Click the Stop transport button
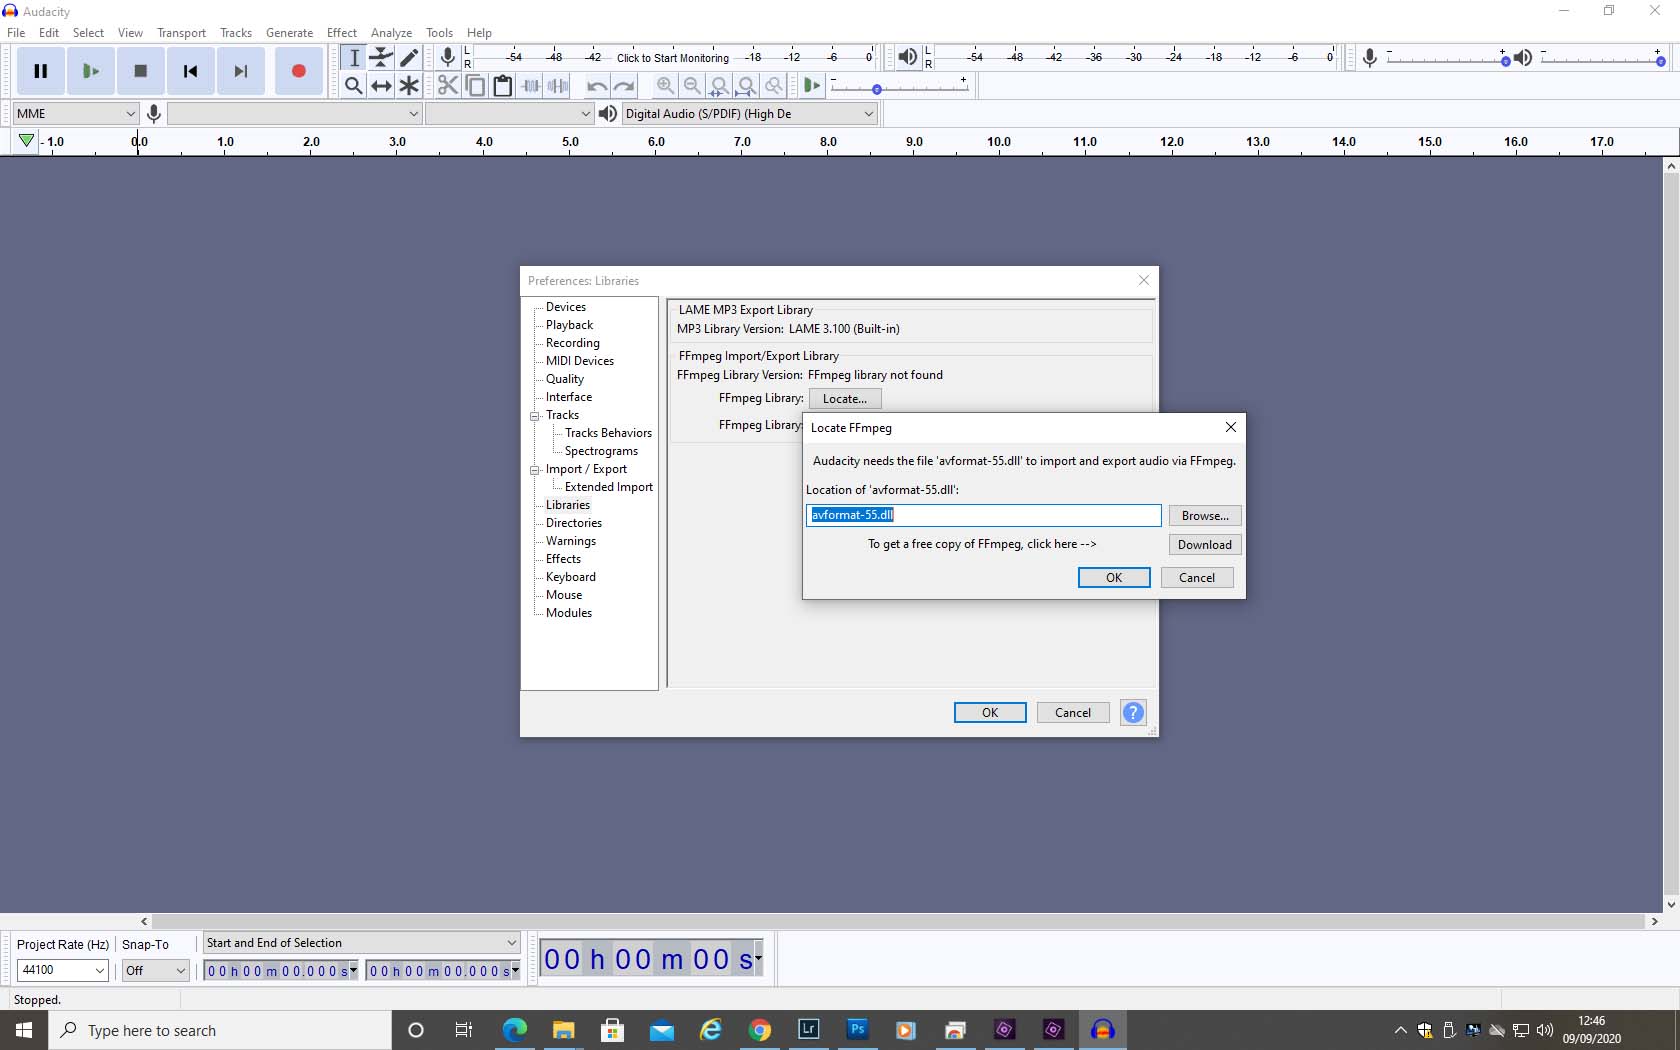 [x=141, y=71]
